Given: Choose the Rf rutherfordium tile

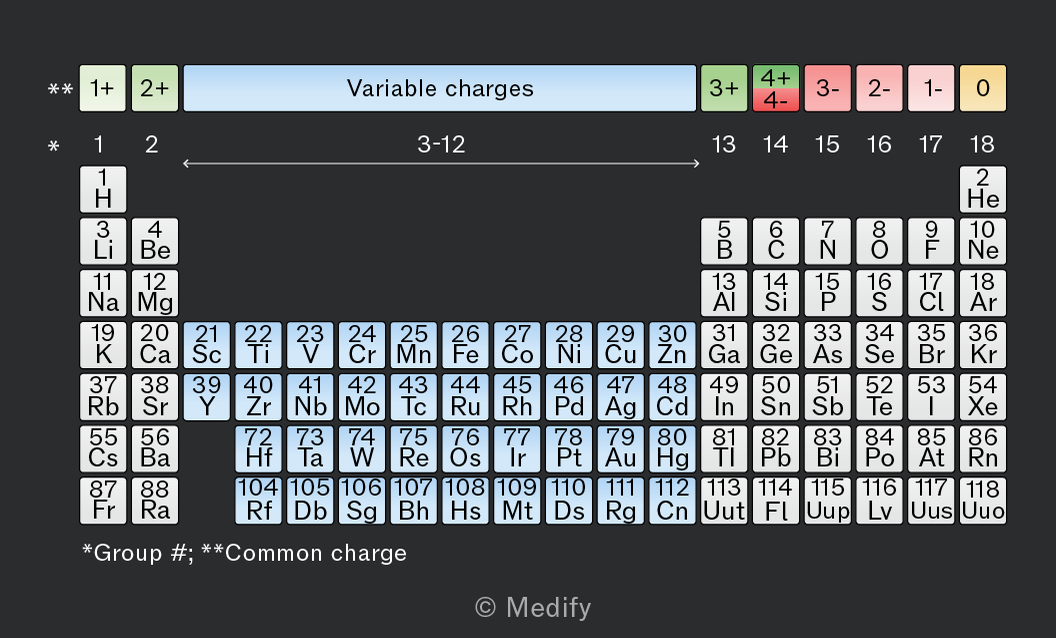Looking at the screenshot, I should 259,501.
